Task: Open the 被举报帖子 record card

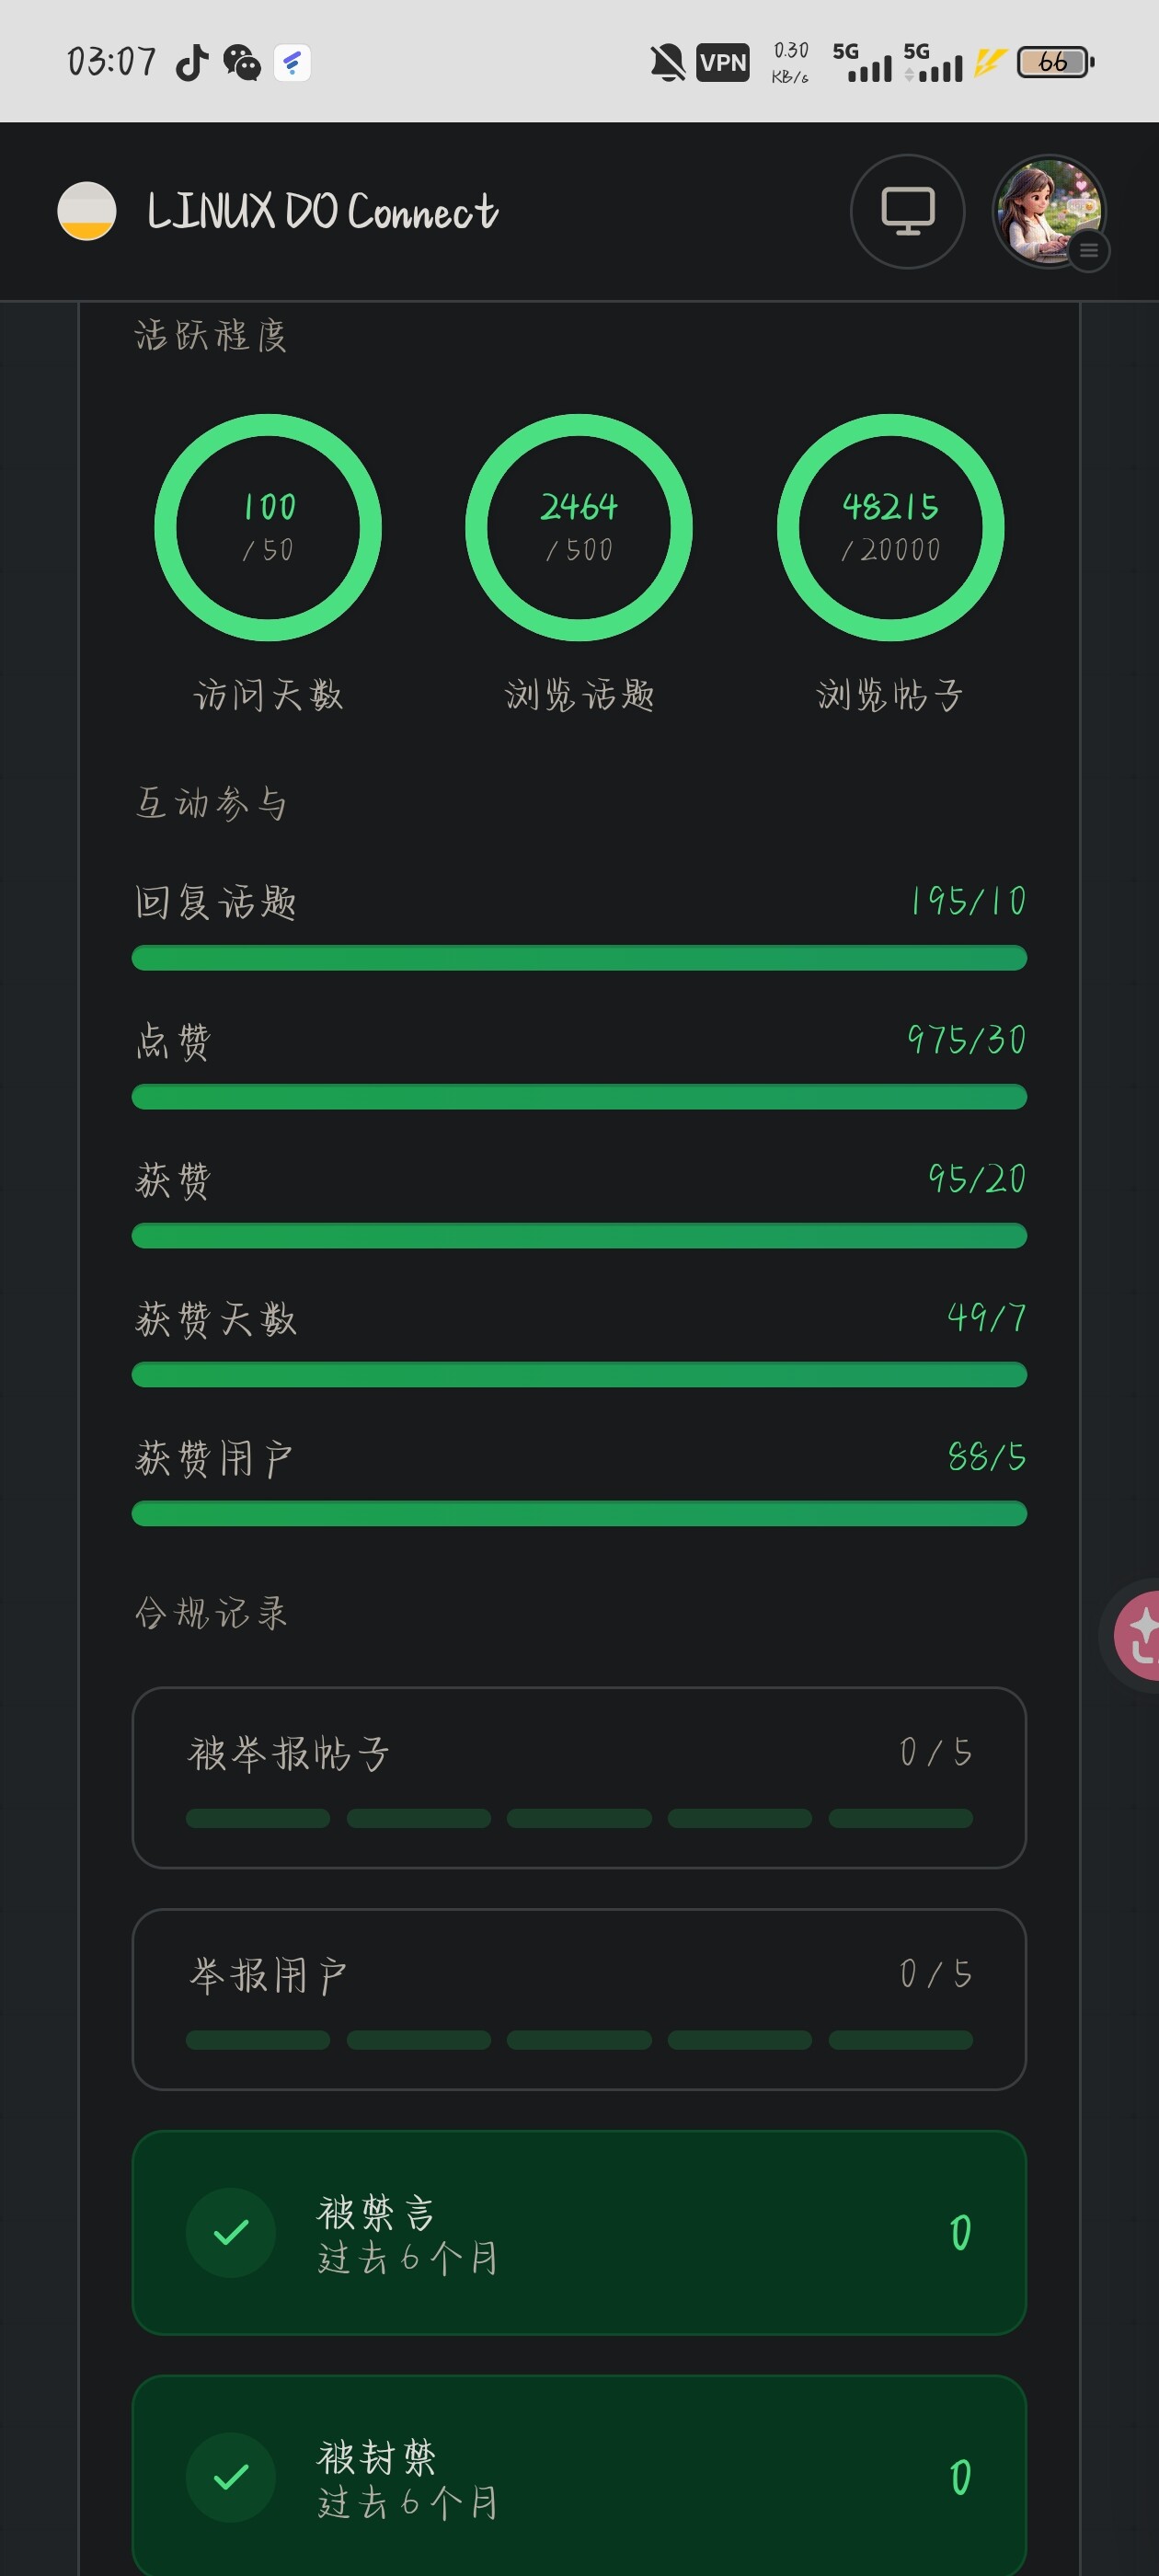Action: coord(579,1777)
